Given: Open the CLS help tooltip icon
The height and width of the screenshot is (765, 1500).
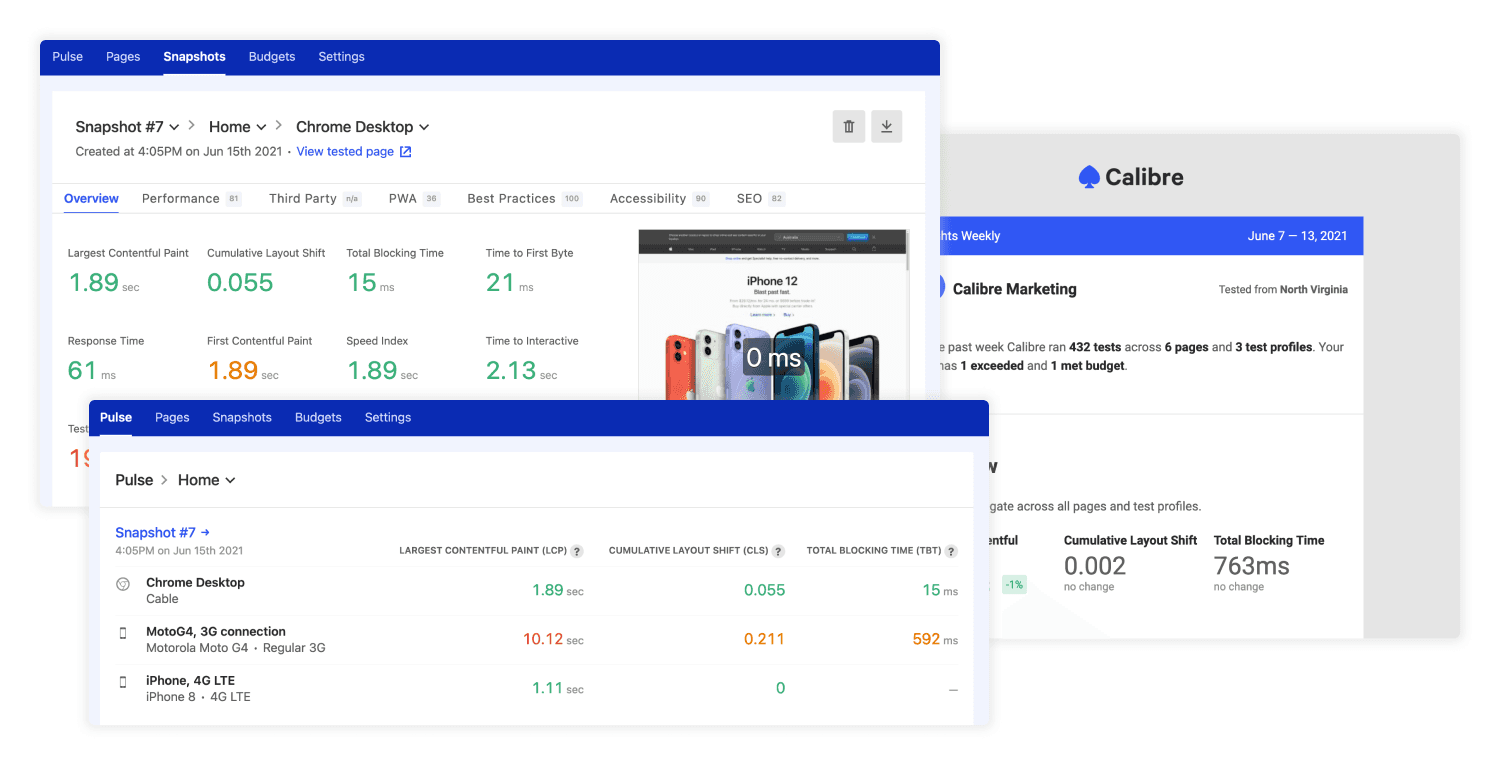Looking at the screenshot, I should 779,550.
